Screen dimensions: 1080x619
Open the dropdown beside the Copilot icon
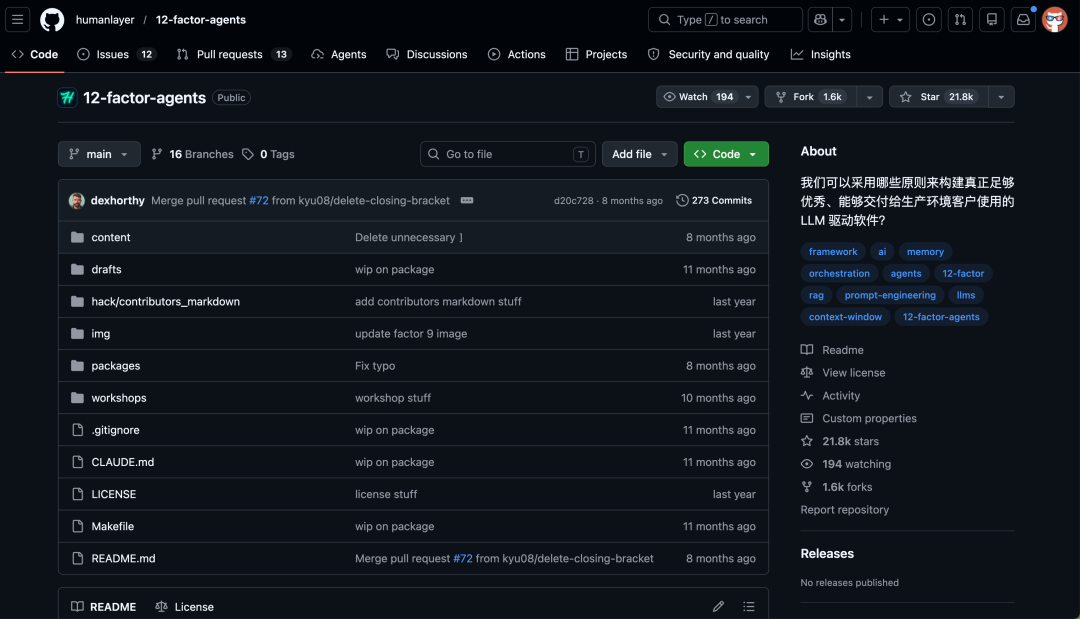click(x=842, y=19)
